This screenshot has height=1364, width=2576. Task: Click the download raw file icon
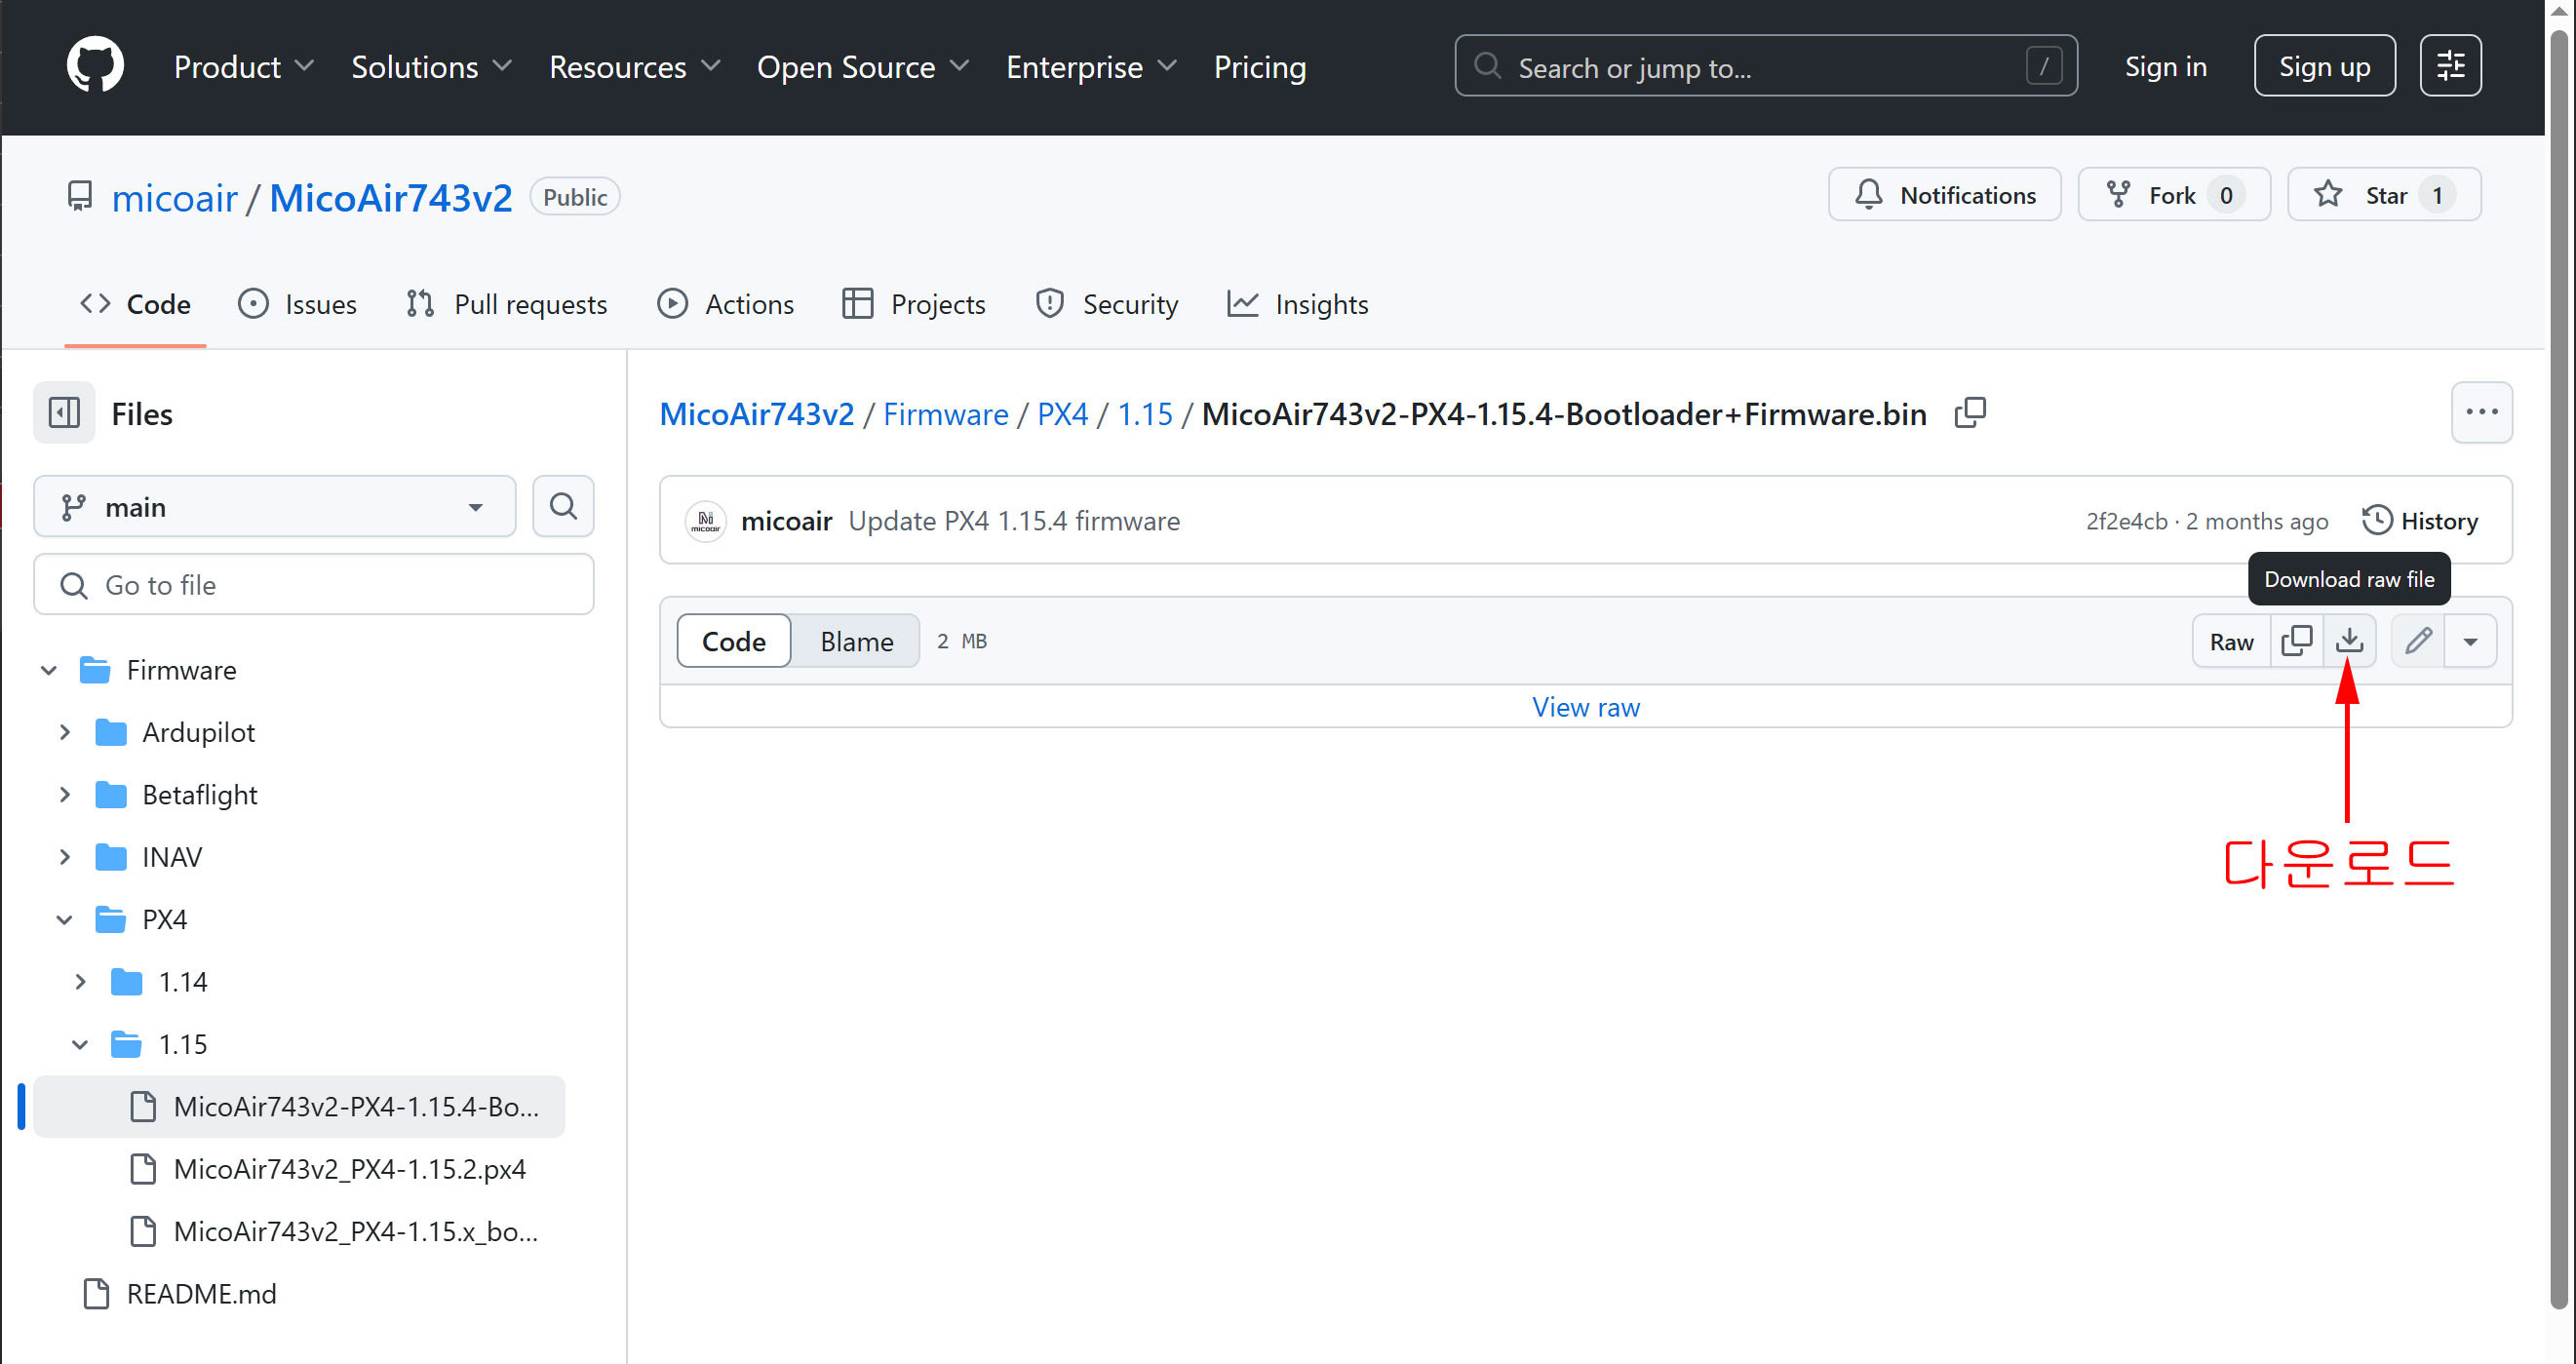2349,641
